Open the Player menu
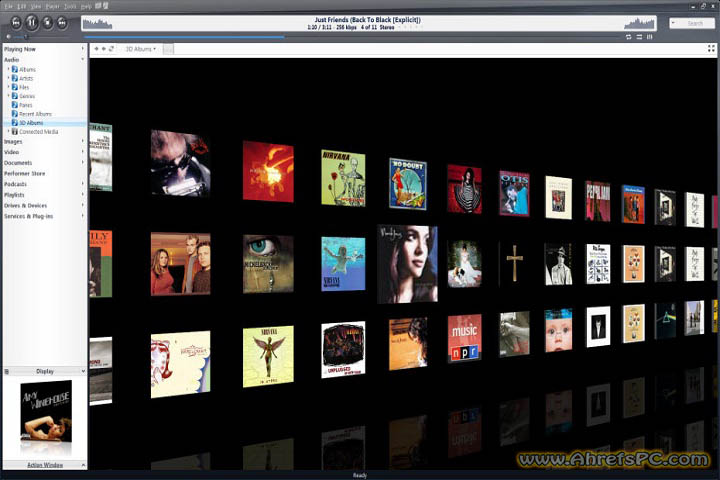Image resolution: width=720 pixels, height=480 pixels. pyautogui.click(x=53, y=6)
